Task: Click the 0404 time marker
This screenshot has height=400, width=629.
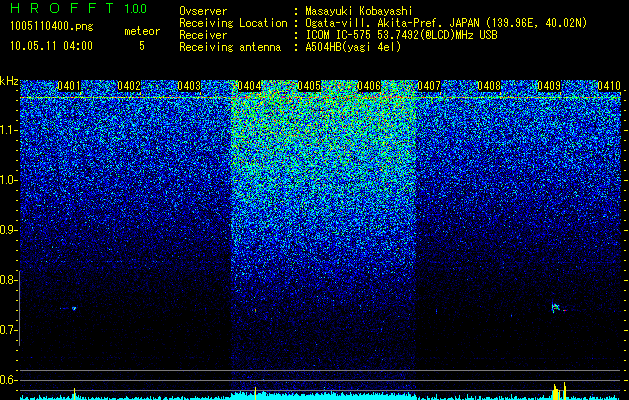Action: 249,86
